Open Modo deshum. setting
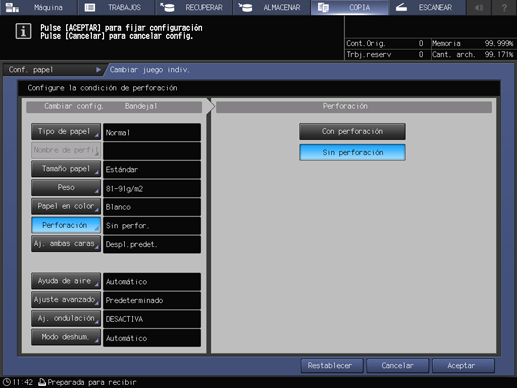Image resolution: width=517 pixels, height=388 pixels. pyautogui.click(x=66, y=337)
